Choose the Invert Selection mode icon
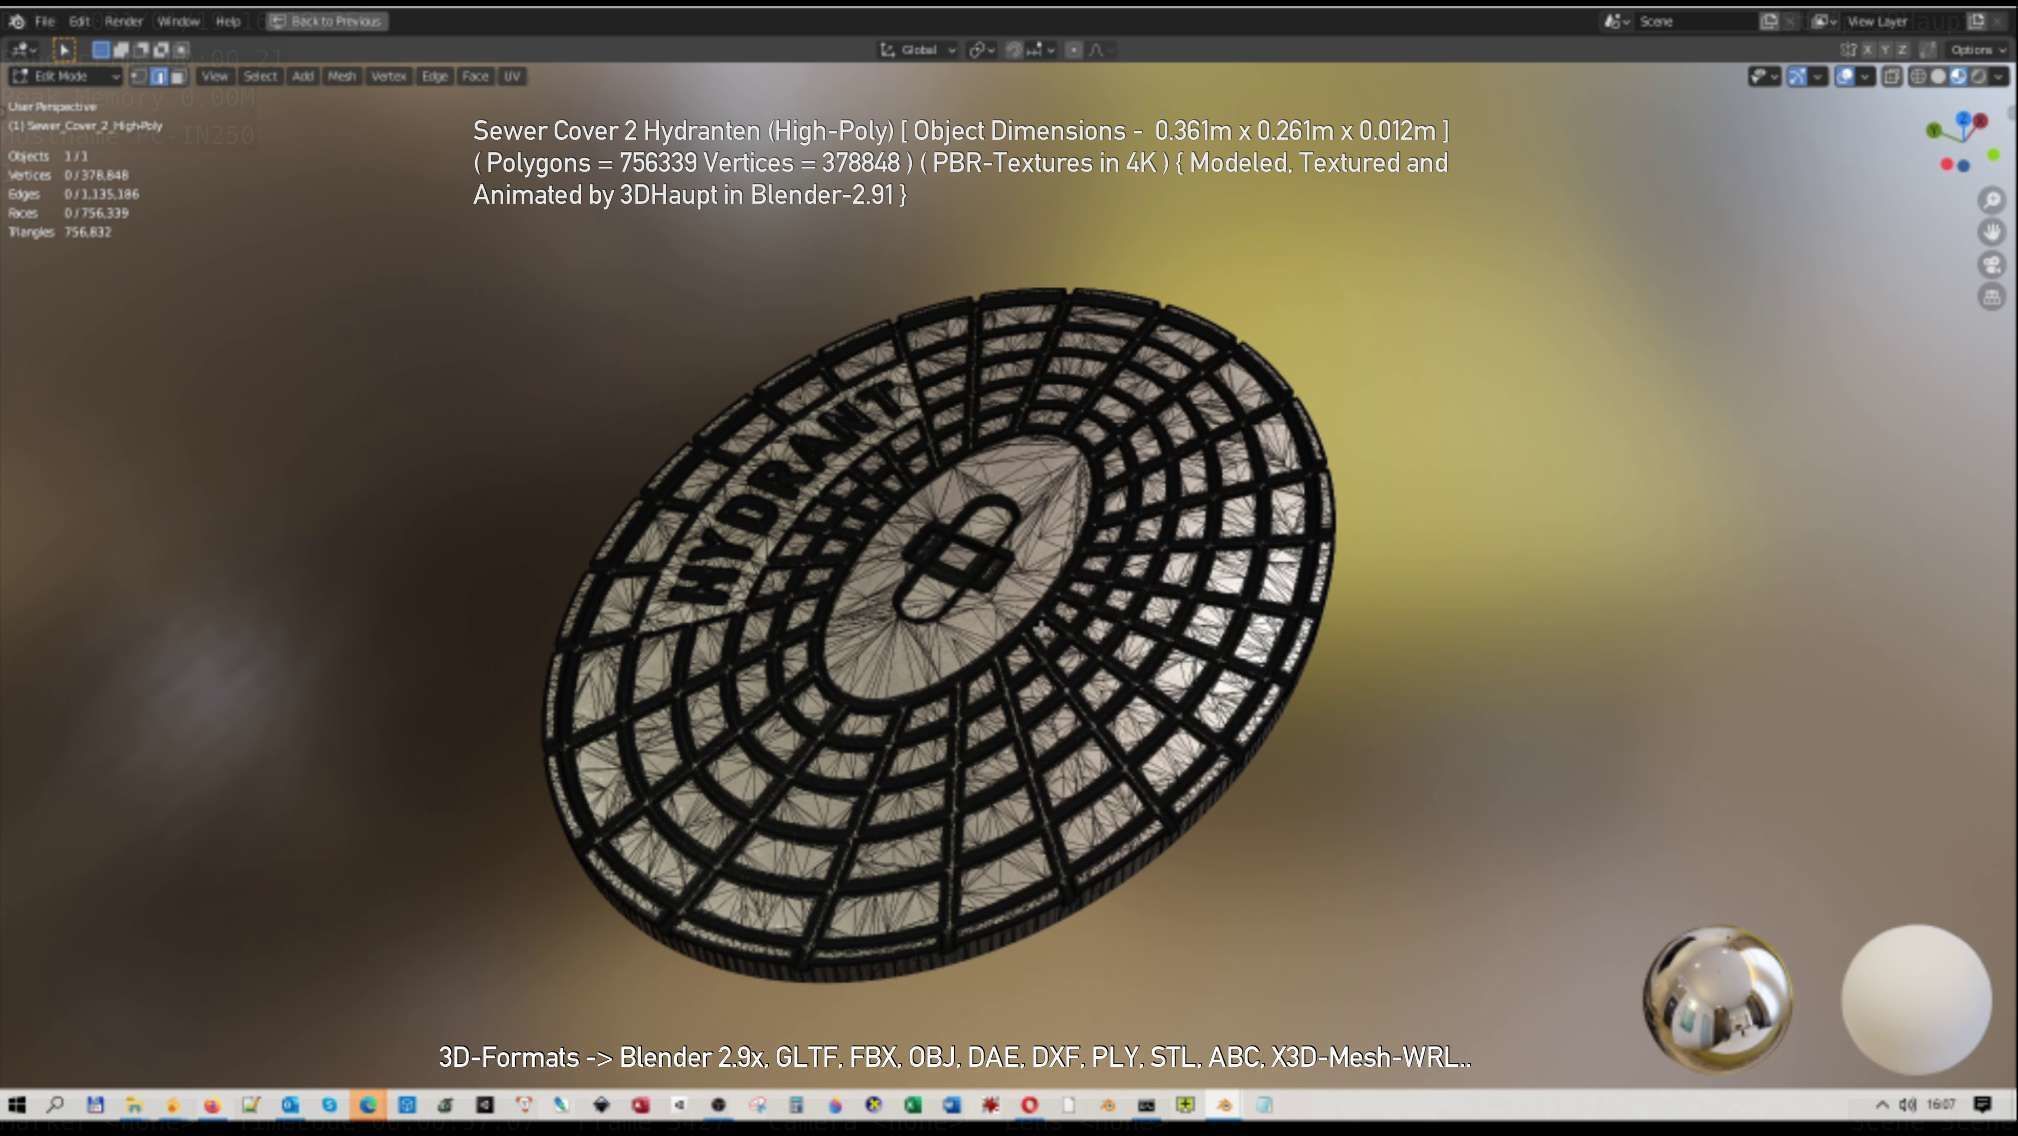This screenshot has width=2018, height=1136. click(x=161, y=49)
